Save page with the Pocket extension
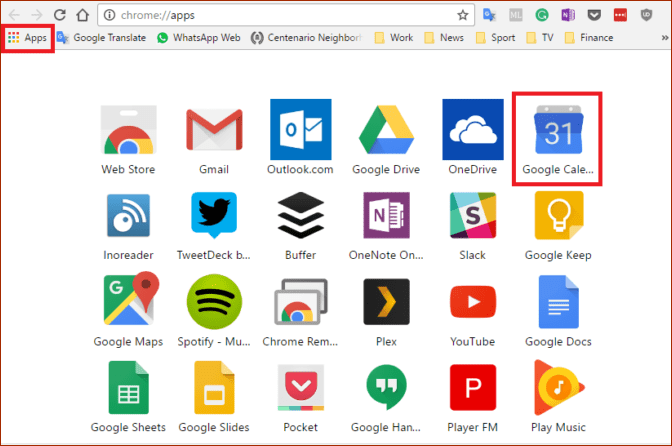Viewport: 672px width, 446px height. point(594,15)
